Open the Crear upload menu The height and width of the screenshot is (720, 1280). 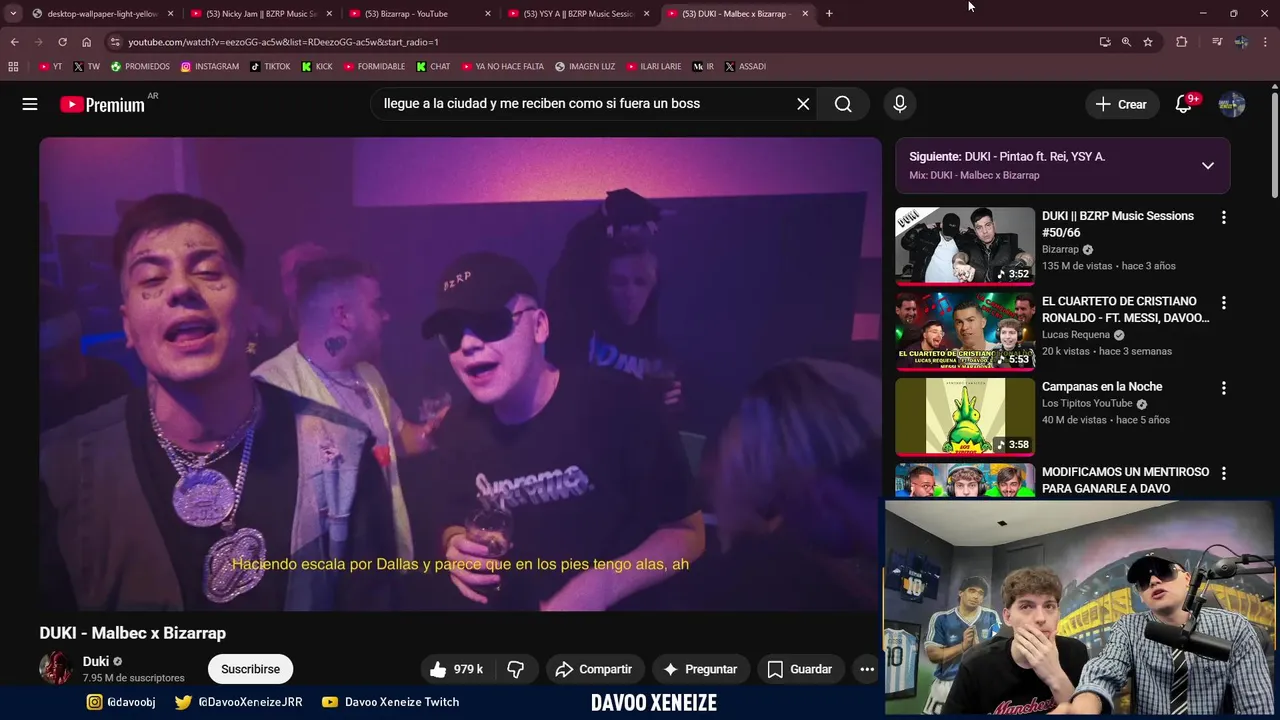click(x=1121, y=104)
